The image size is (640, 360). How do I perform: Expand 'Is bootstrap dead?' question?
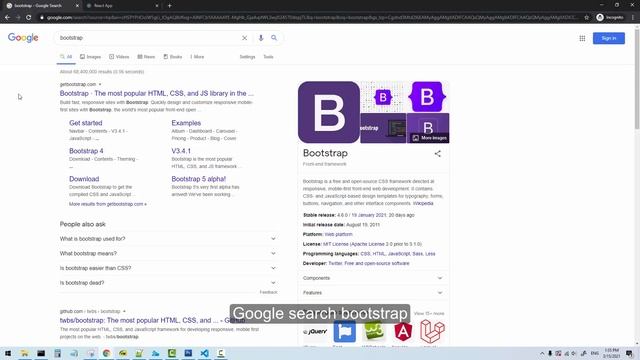[x=168, y=283]
